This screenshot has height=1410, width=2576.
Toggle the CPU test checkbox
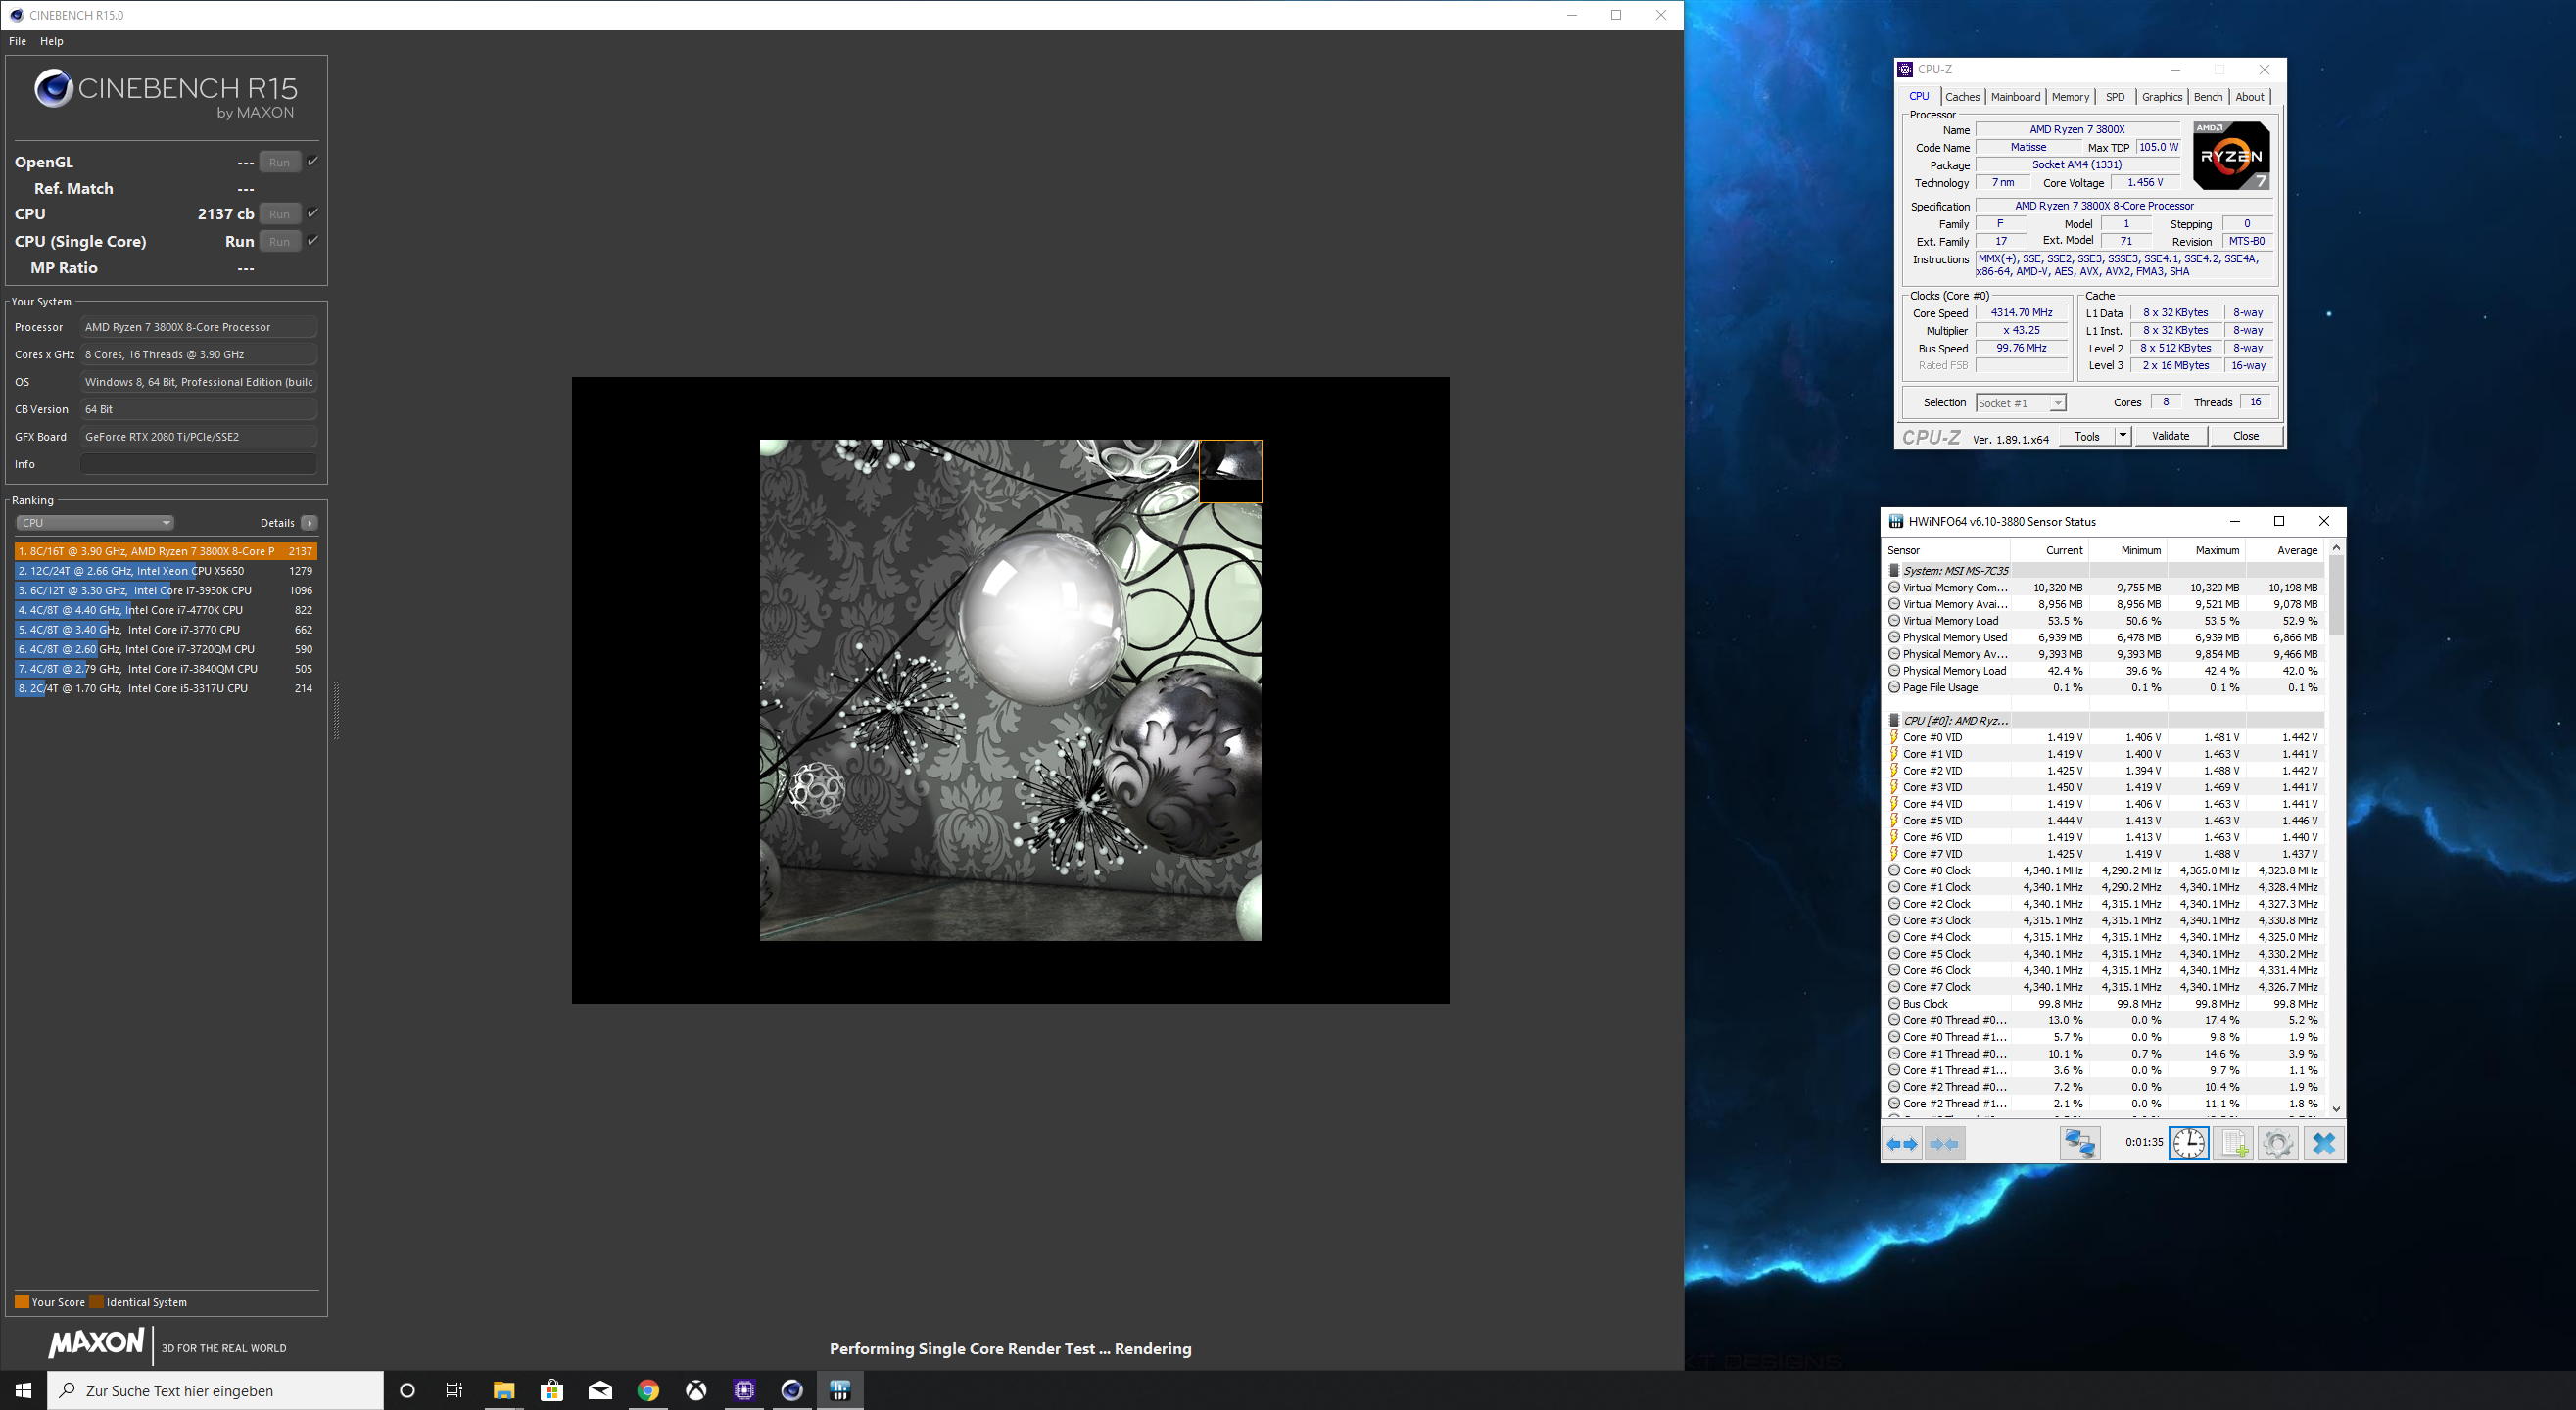tap(313, 213)
